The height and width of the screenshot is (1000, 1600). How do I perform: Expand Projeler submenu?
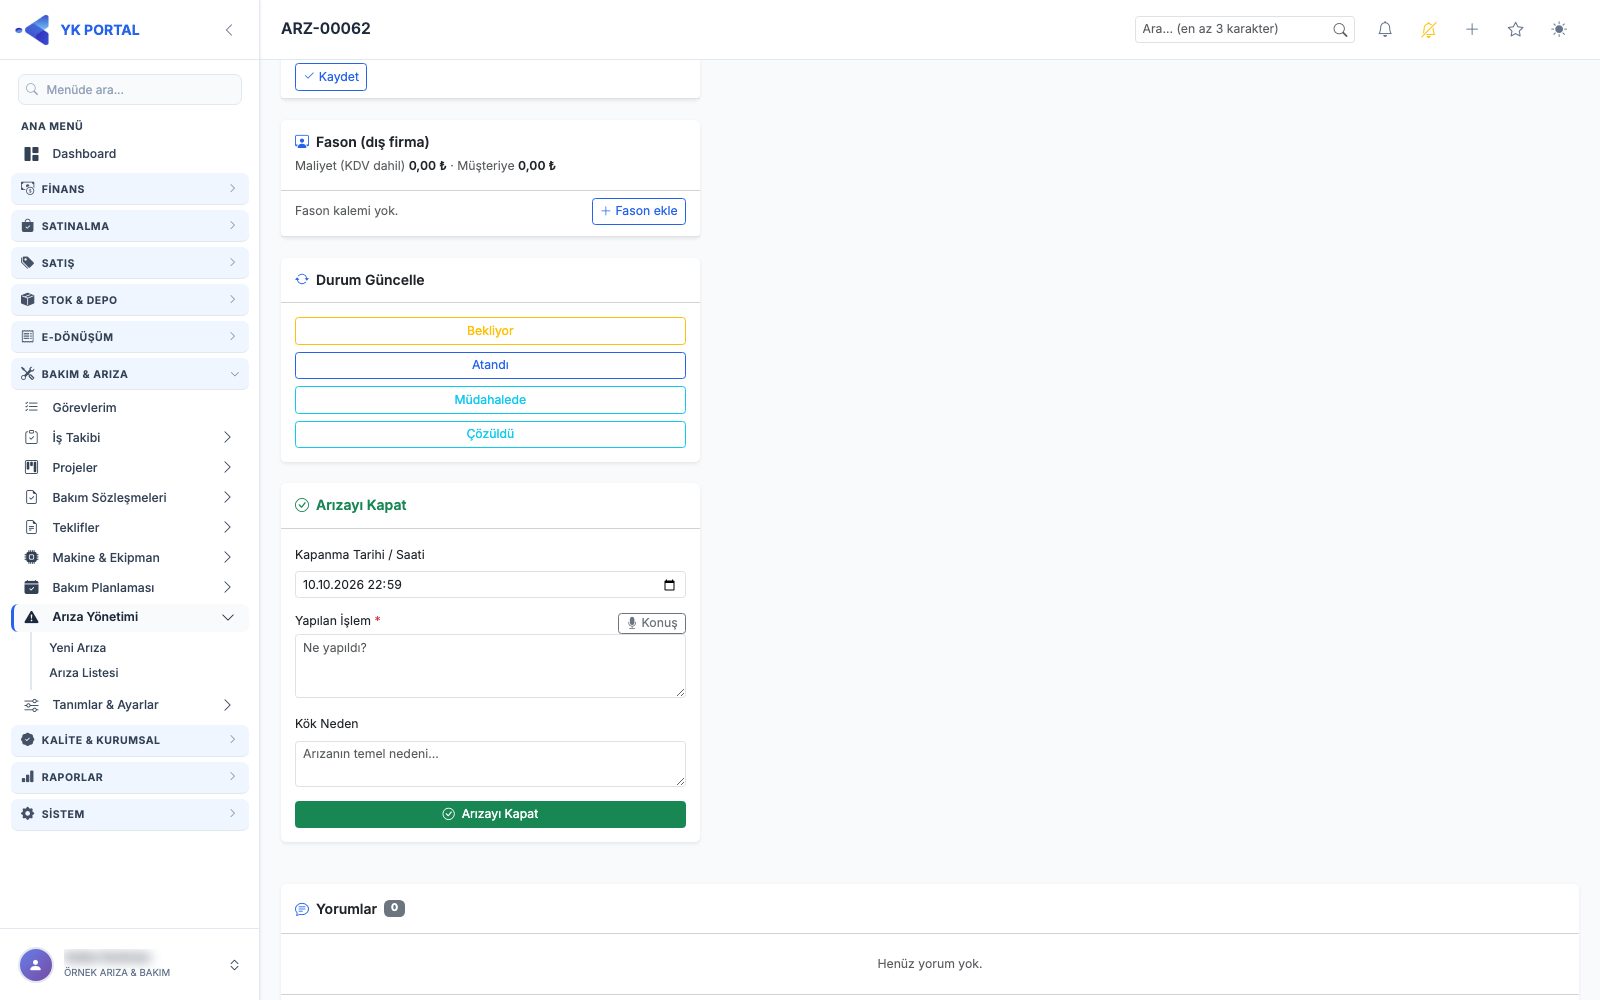[130, 468]
